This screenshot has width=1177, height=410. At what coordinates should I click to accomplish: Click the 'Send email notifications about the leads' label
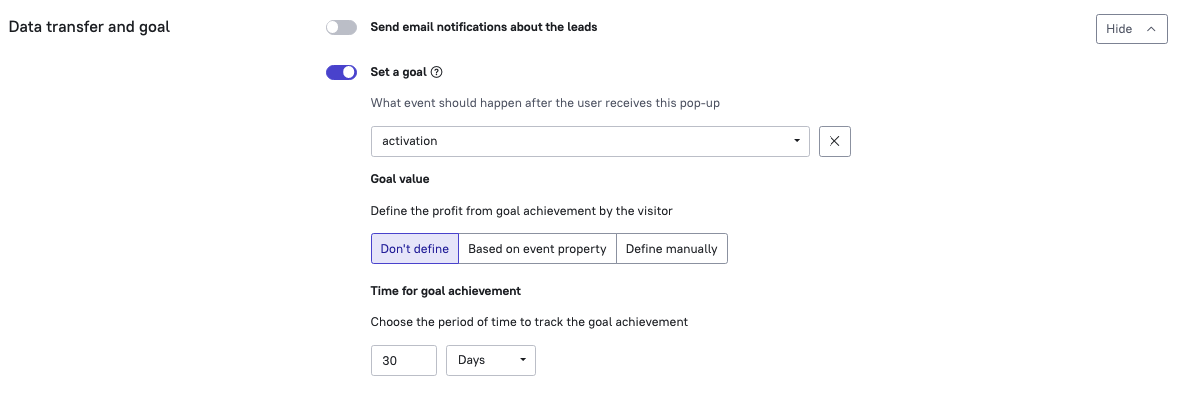point(484,27)
